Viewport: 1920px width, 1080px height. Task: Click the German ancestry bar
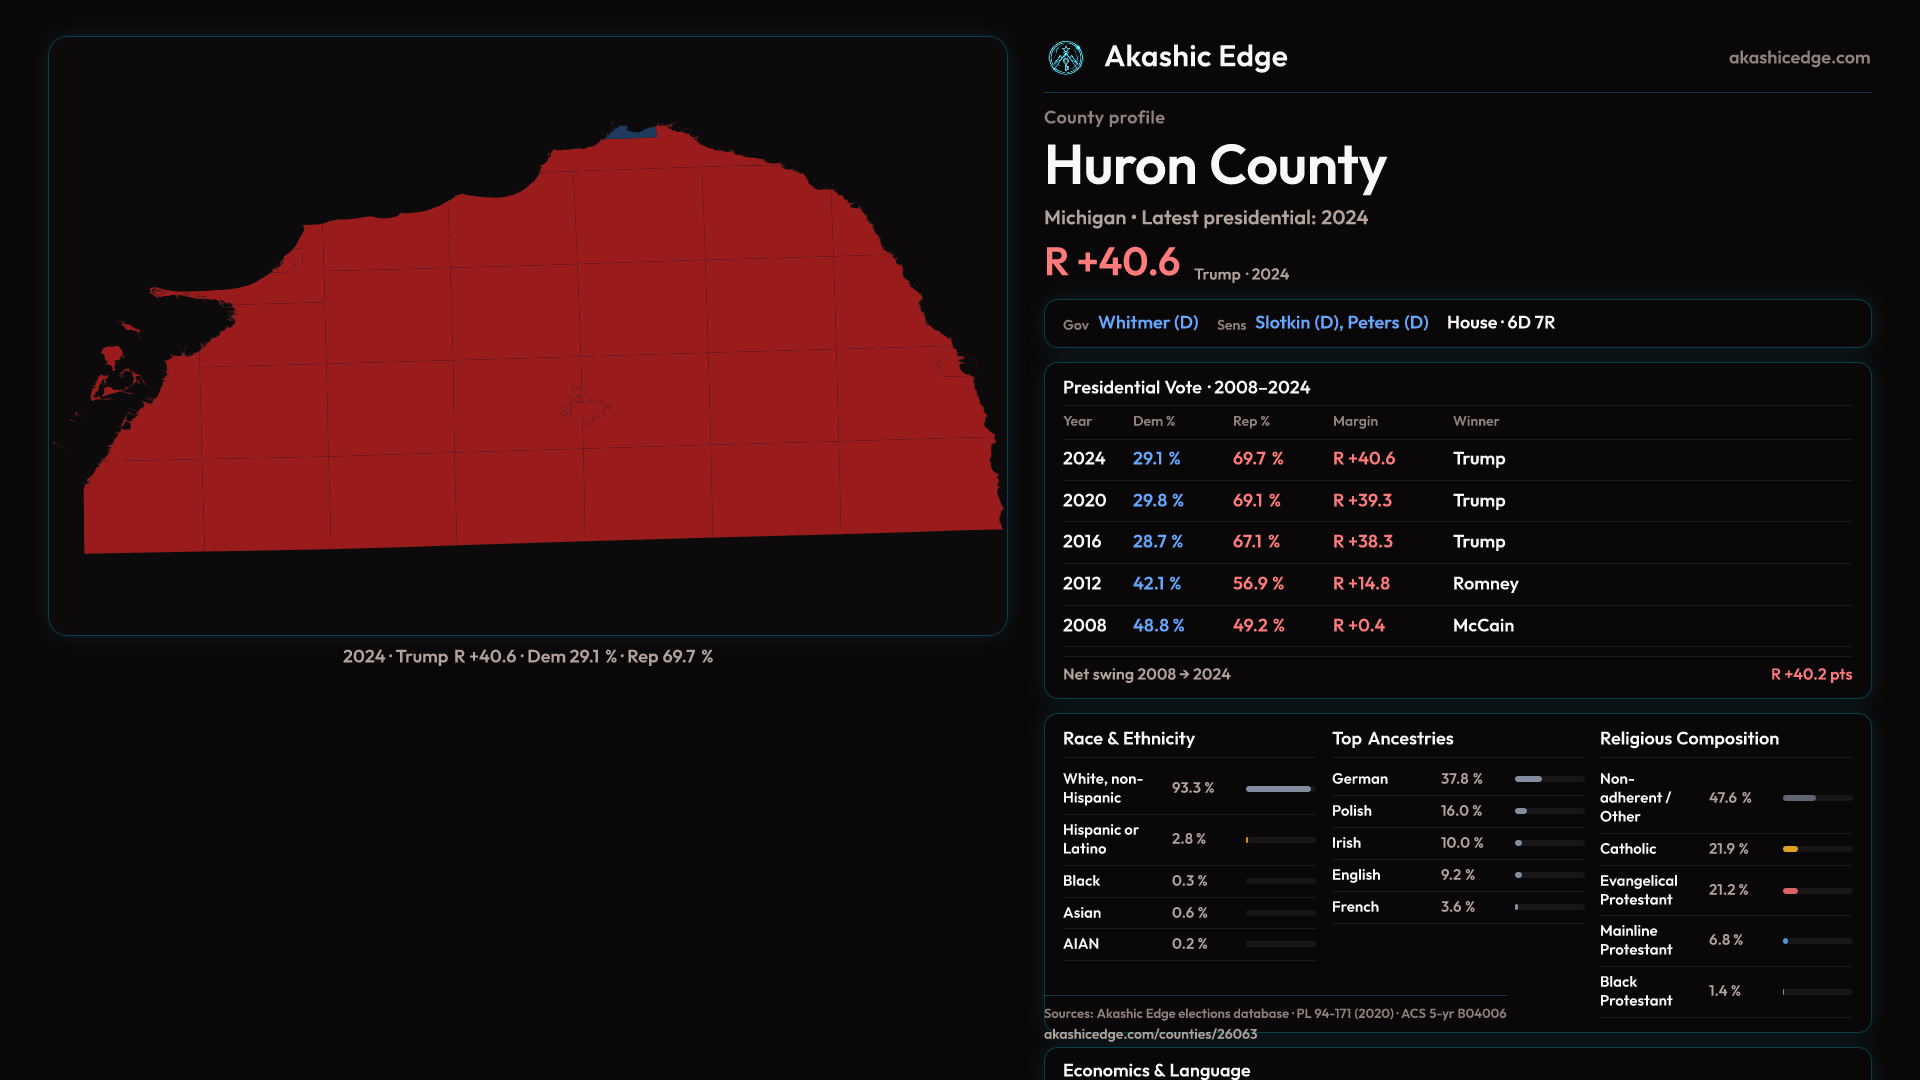point(1528,779)
